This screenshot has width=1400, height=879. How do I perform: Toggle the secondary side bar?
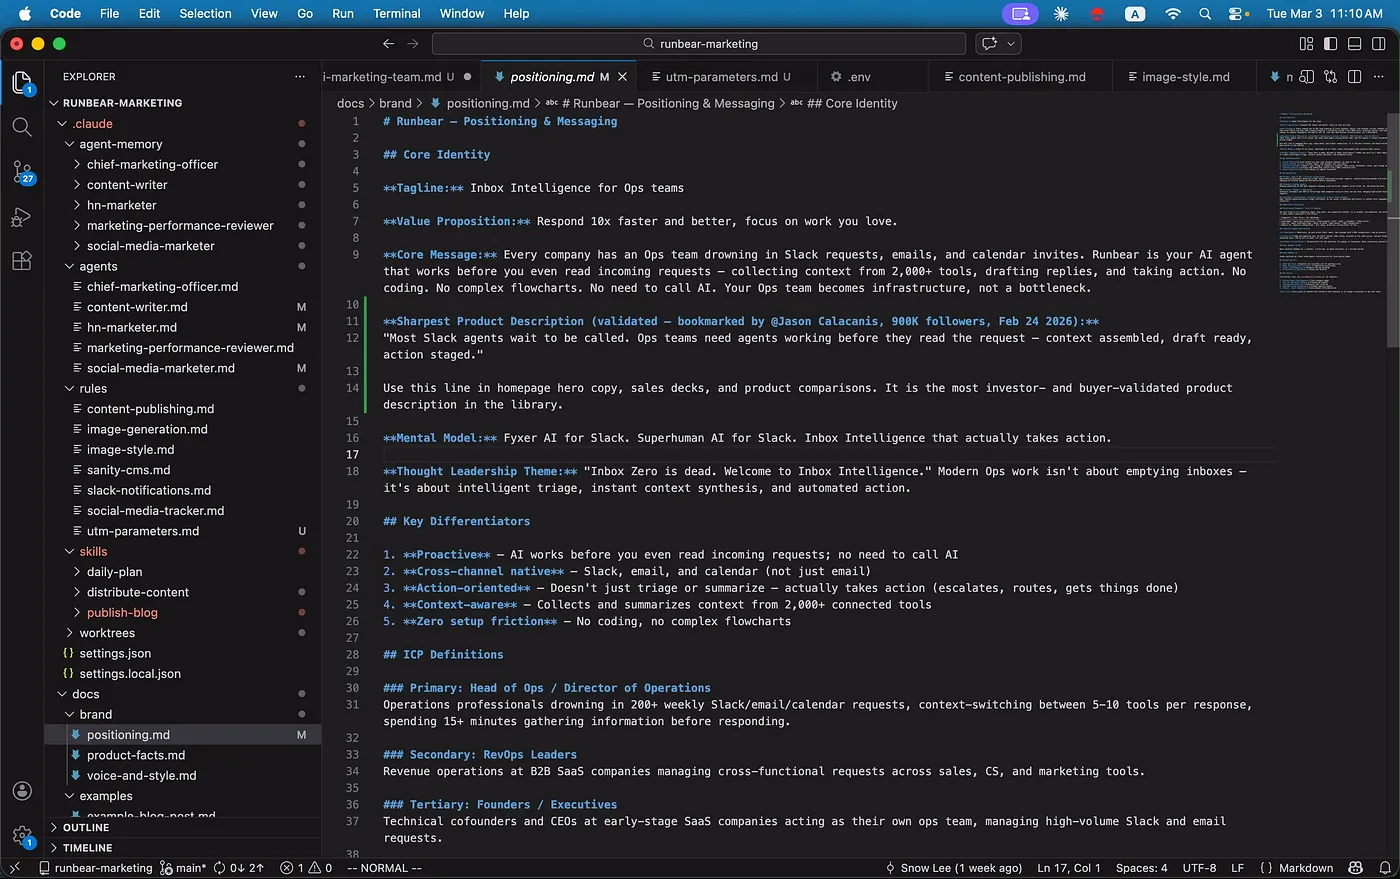click(1379, 44)
